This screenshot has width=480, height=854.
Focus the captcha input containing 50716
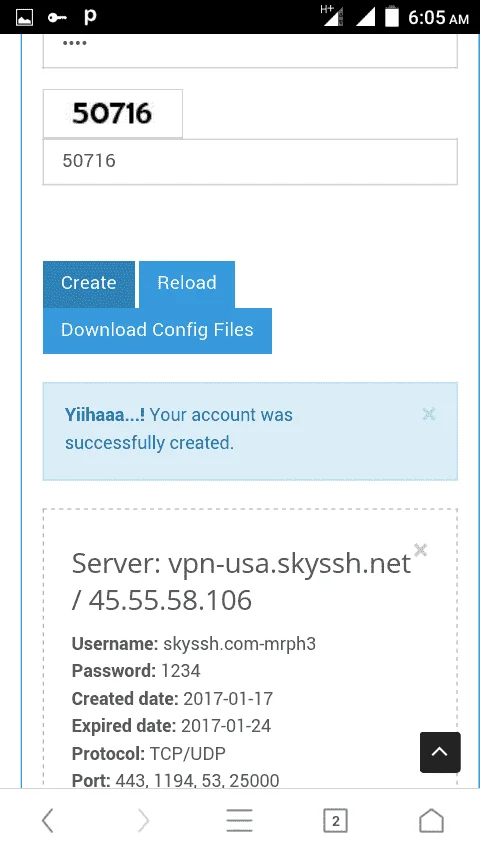(x=250, y=162)
